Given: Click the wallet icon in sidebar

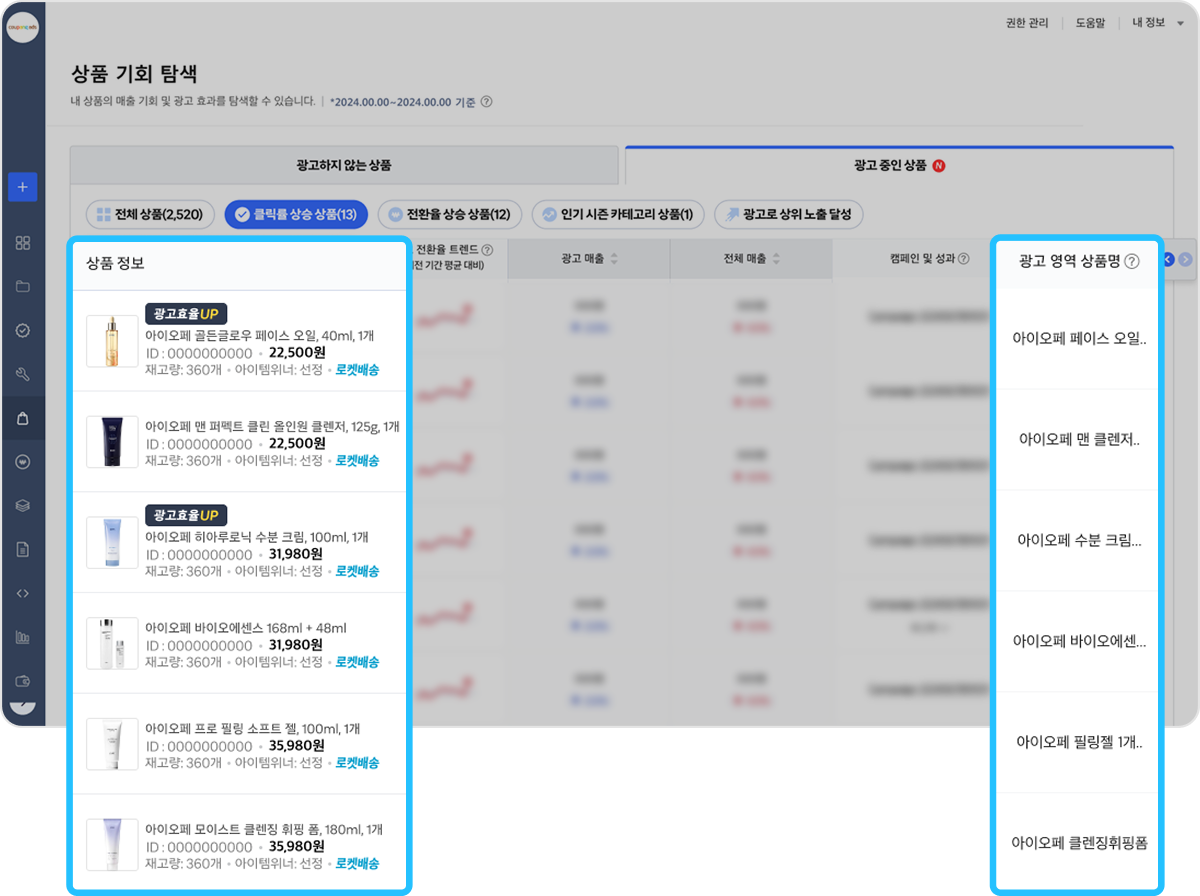Looking at the screenshot, I should tap(23, 681).
